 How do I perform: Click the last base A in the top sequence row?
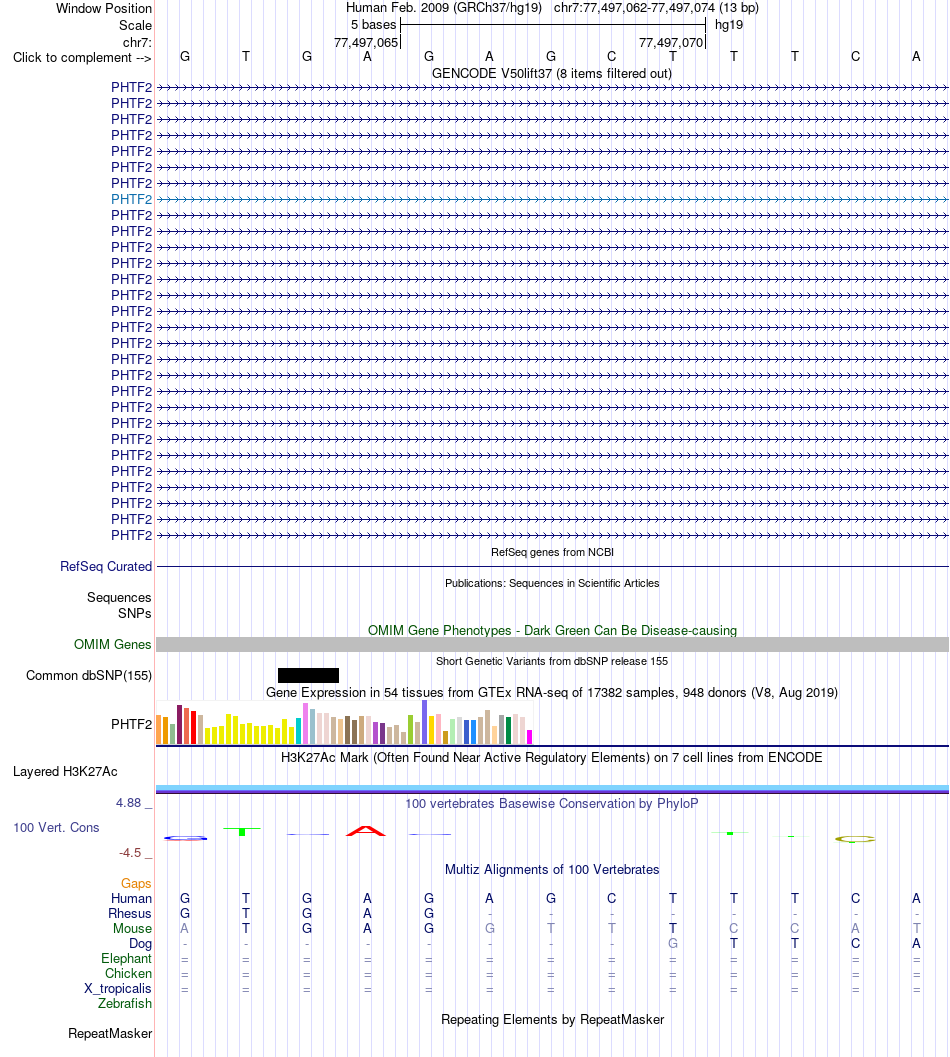coord(916,57)
